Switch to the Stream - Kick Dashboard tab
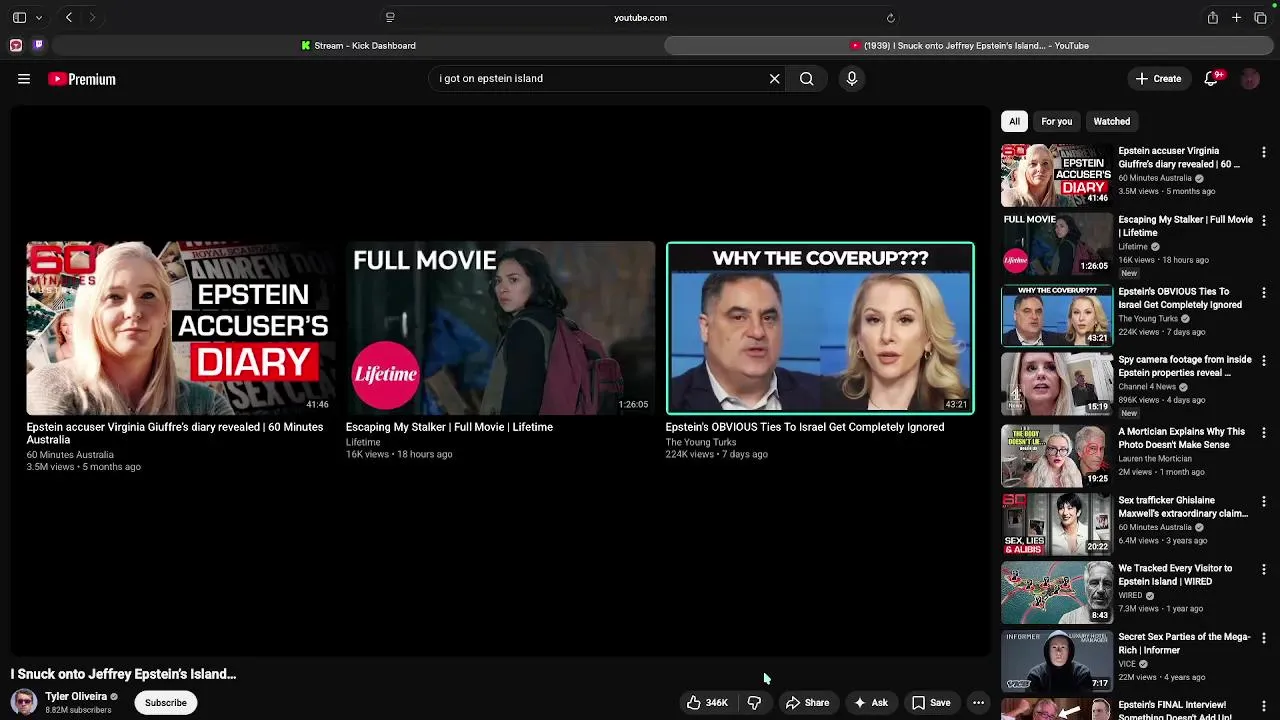The image size is (1280, 720). (x=358, y=45)
